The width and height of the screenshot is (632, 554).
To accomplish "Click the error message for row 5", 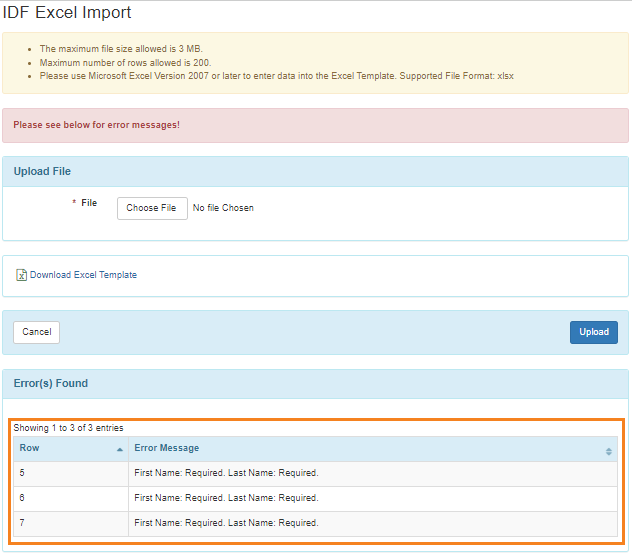I will tap(373, 473).
